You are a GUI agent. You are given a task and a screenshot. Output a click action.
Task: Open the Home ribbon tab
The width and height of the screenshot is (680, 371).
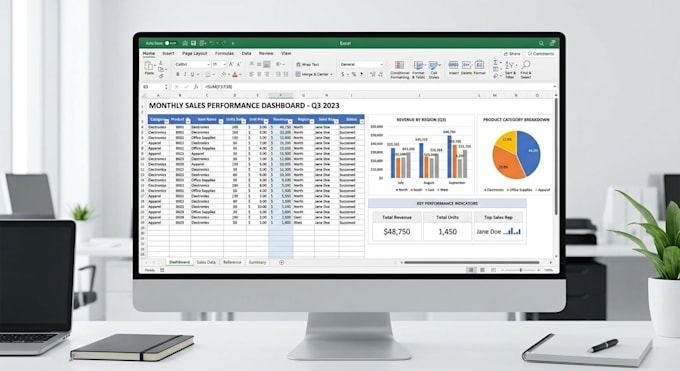coord(149,53)
